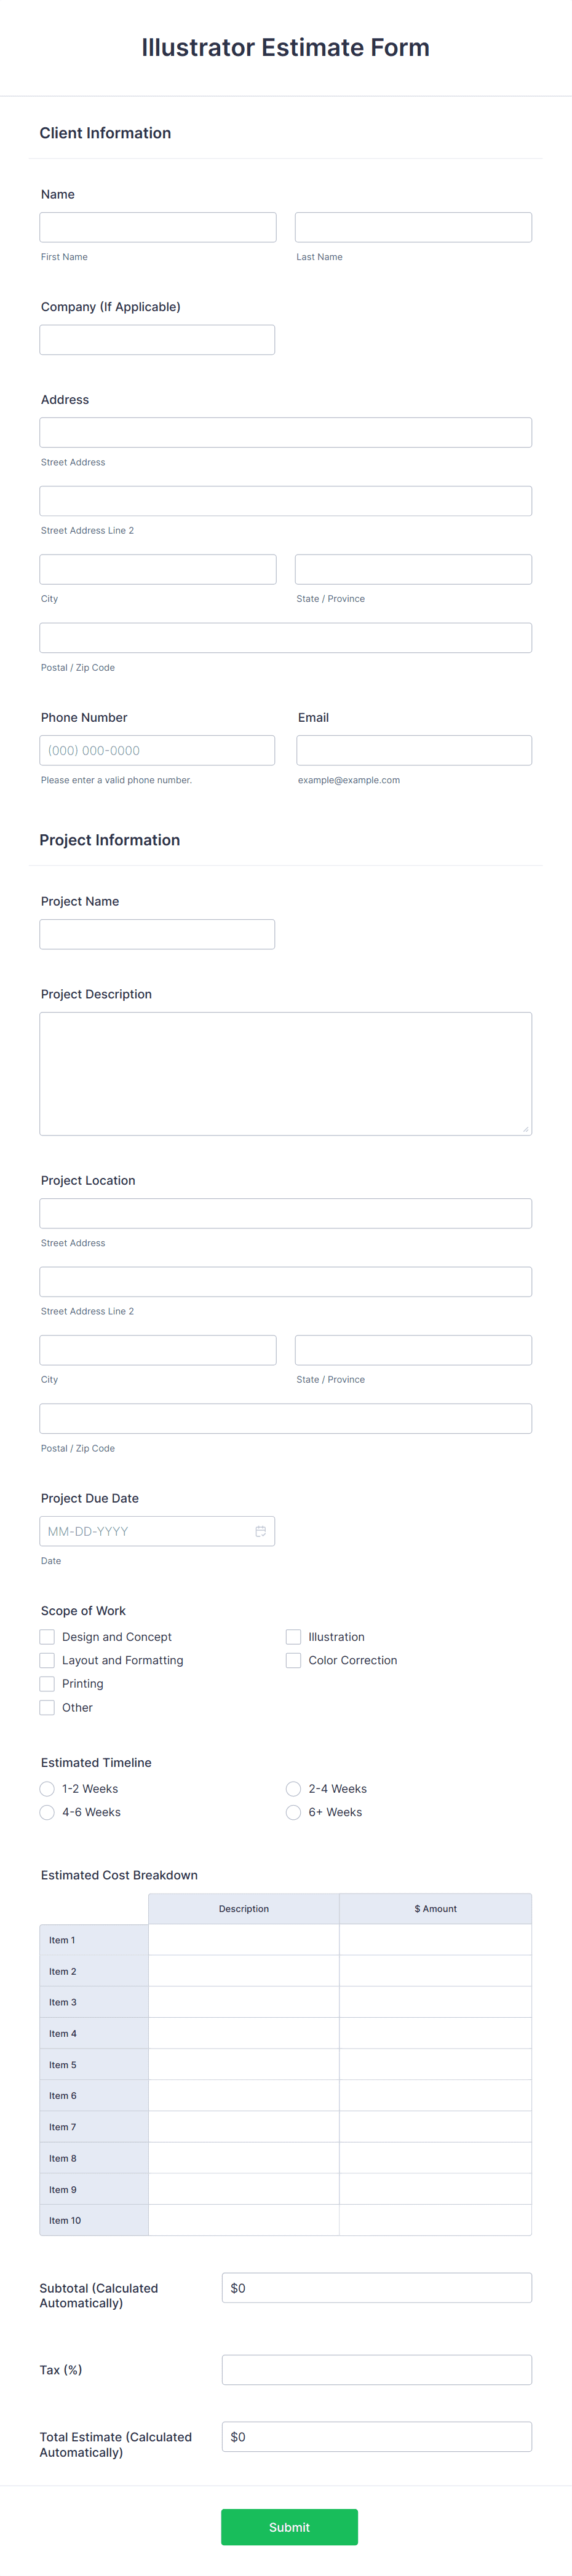Check the Design and Concept box
The image size is (572, 2576).
47,1637
